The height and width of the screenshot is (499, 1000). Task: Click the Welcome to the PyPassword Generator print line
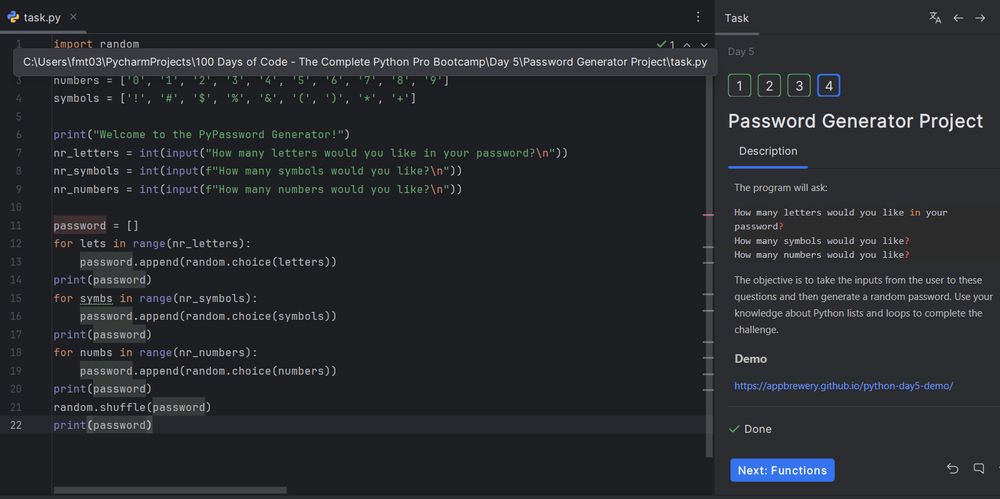[202, 135]
